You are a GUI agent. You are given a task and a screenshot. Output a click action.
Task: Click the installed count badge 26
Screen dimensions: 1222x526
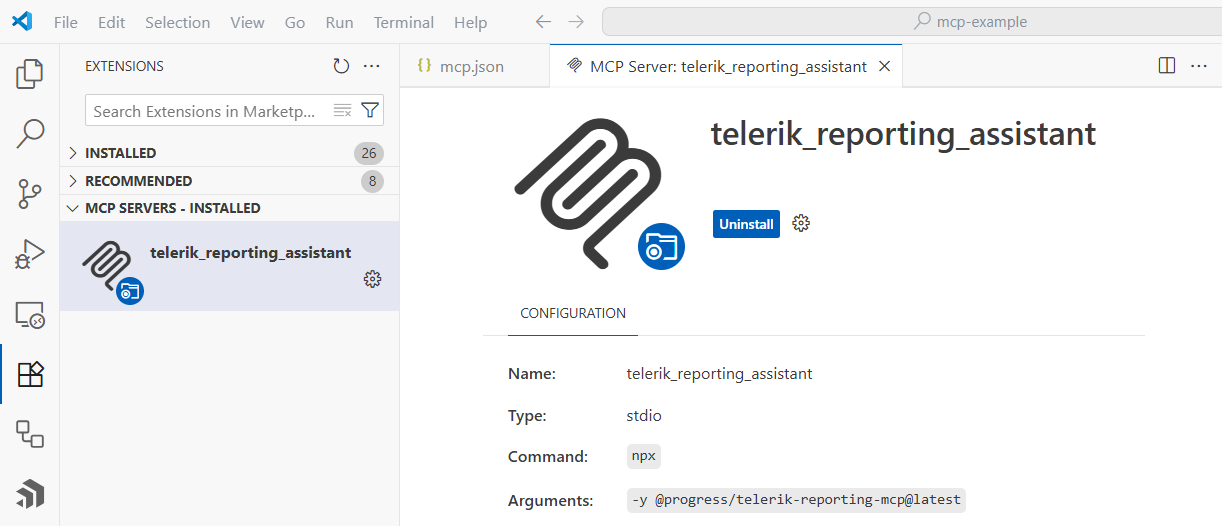click(x=369, y=153)
